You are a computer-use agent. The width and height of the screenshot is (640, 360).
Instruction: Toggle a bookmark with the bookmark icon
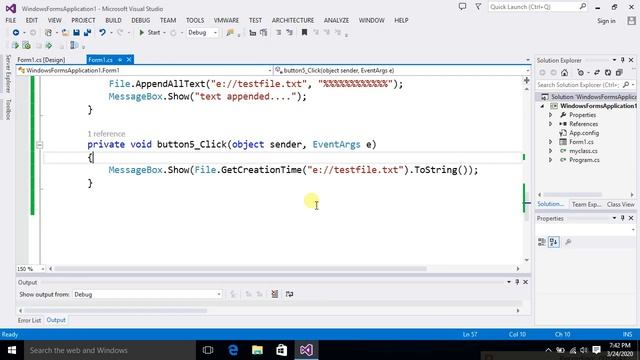click(304, 33)
